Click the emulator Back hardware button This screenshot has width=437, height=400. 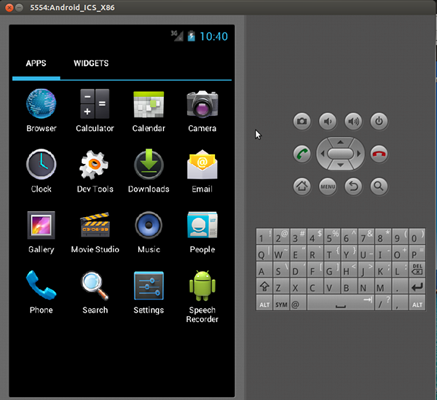[353, 186]
